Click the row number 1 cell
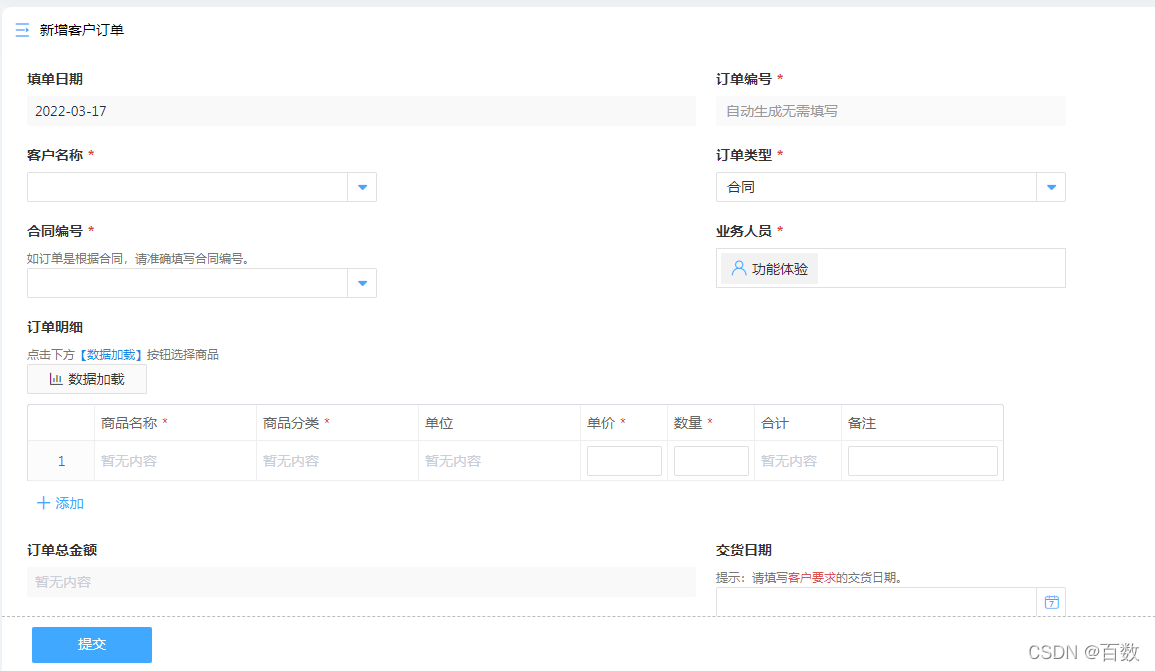Screen dimensions: 1155x671 click(x=61, y=461)
